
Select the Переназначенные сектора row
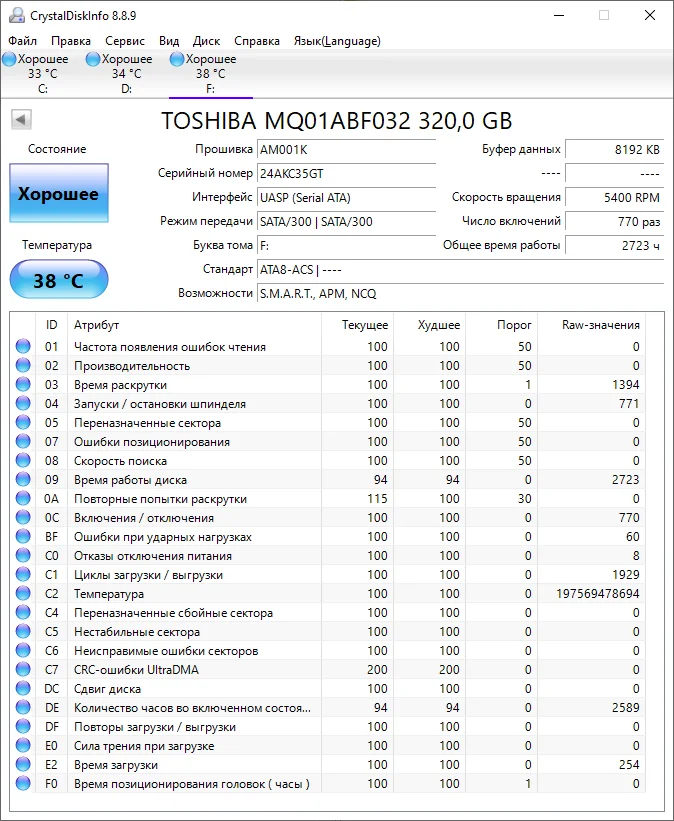click(x=328, y=423)
